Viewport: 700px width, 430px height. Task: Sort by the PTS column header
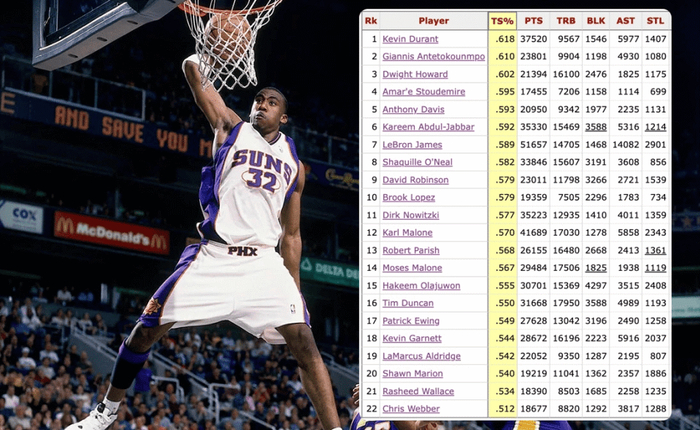pyautogui.click(x=533, y=20)
